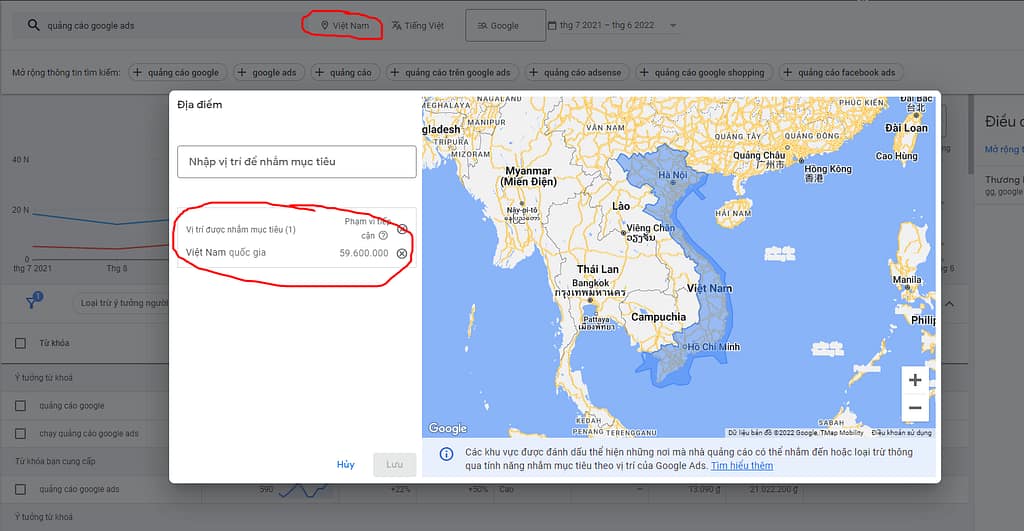The height and width of the screenshot is (531, 1024).
Task: Tick checkbox for 'chạy quảng cáo google ads'
Action: 21,434
